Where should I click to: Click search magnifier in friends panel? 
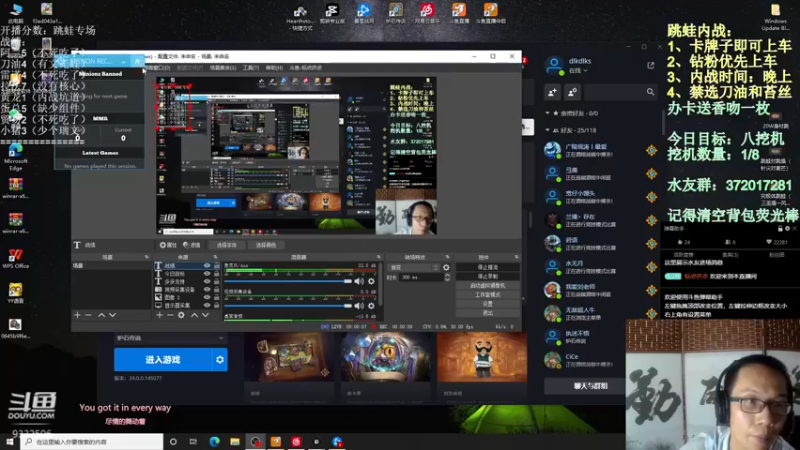click(651, 92)
